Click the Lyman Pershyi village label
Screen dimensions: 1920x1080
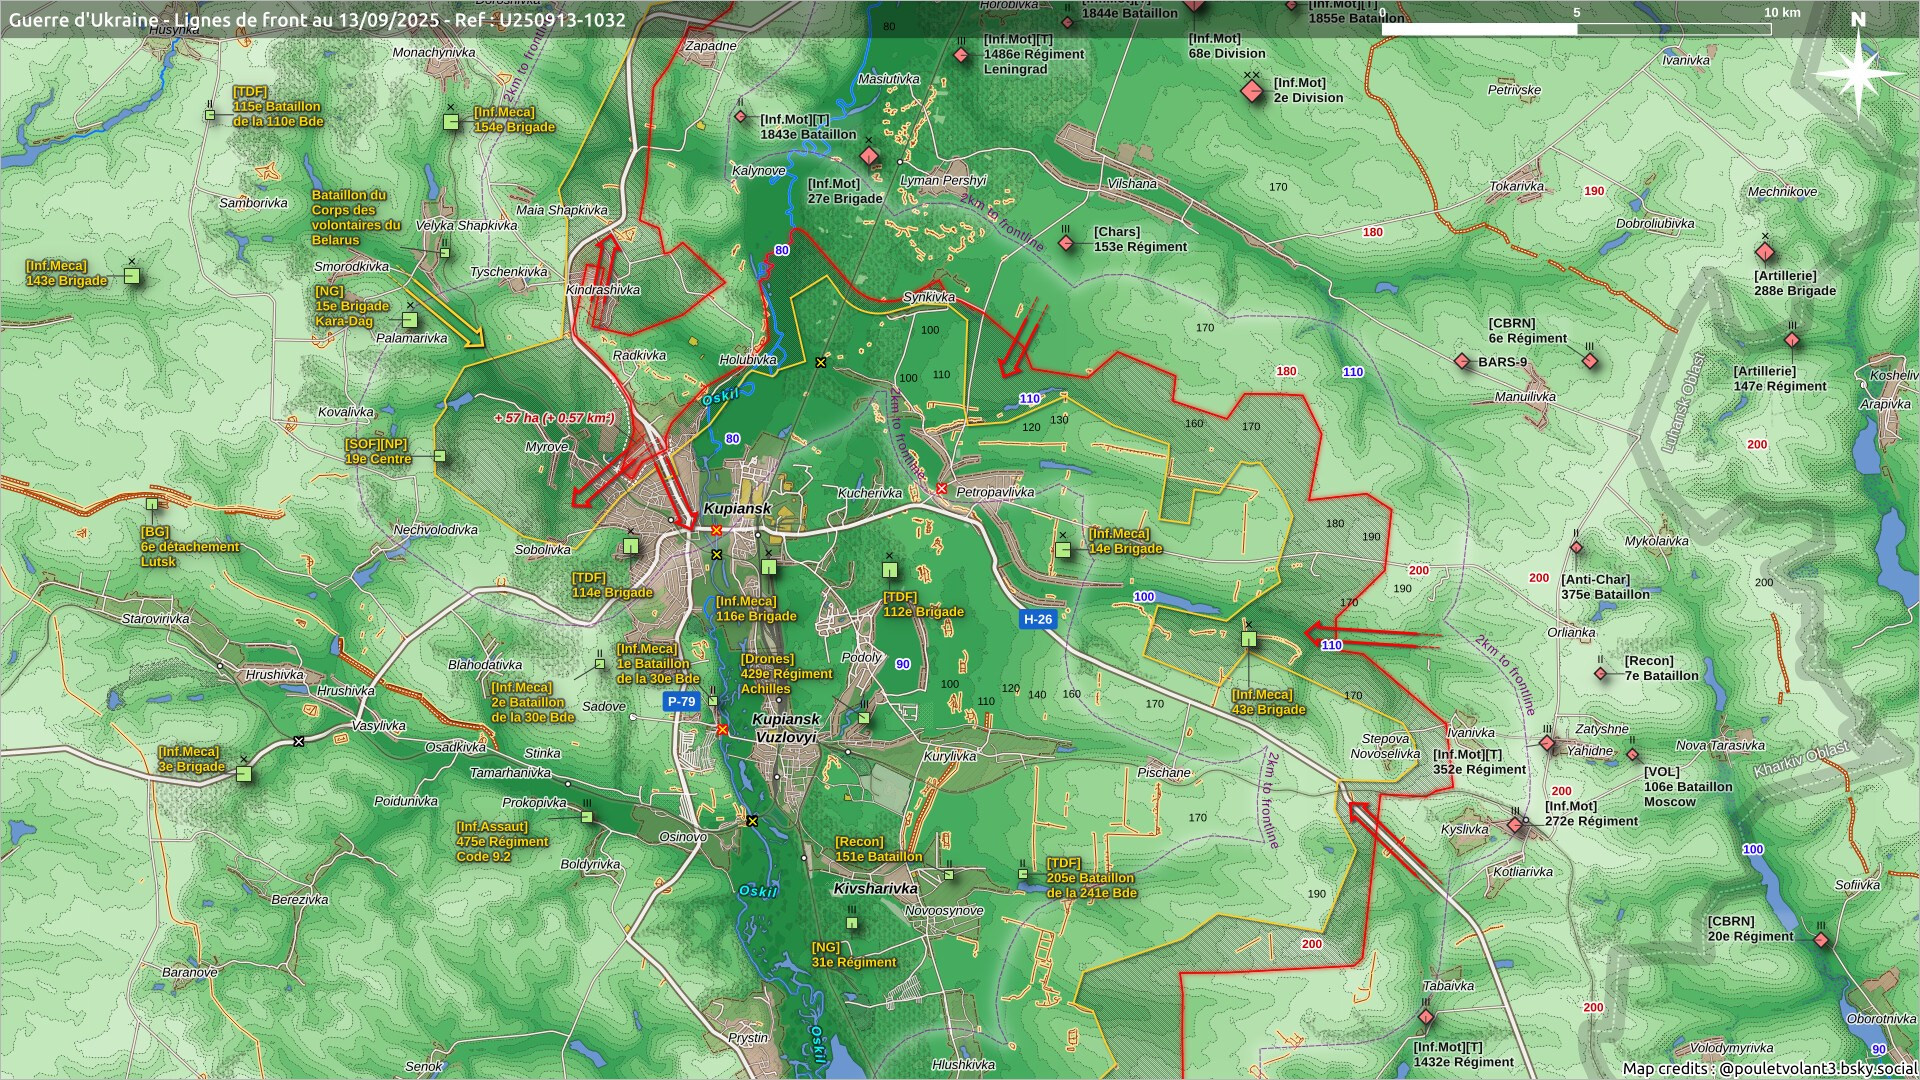point(943,181)
